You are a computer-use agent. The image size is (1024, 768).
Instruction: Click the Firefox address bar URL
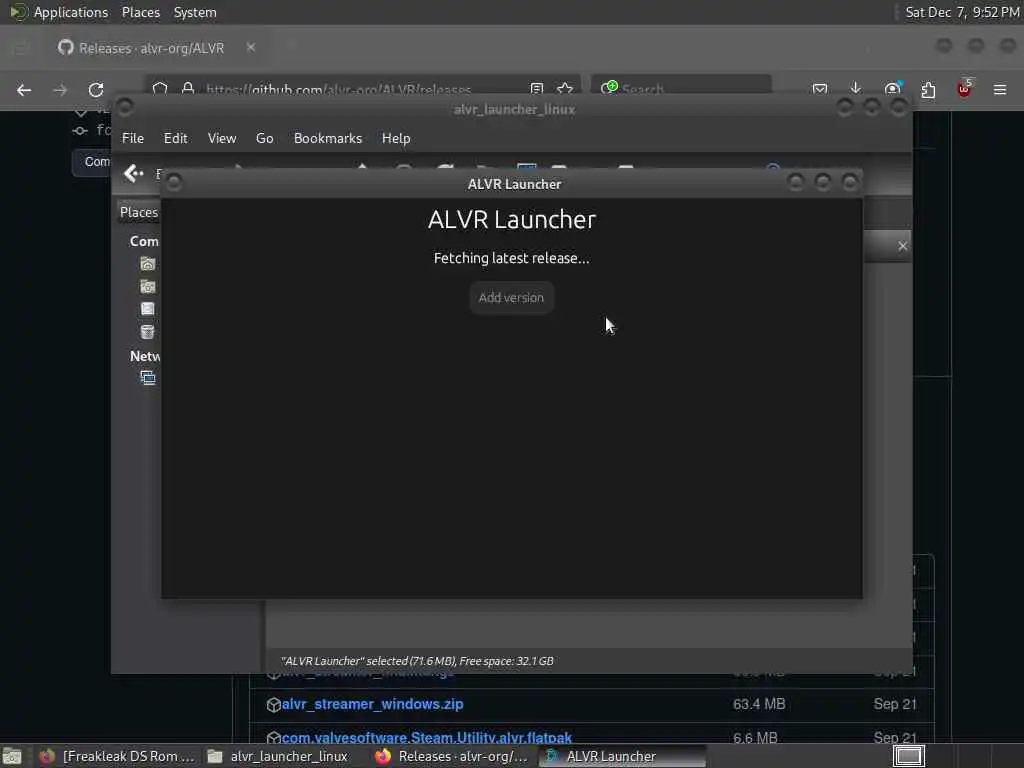(338, 90)
